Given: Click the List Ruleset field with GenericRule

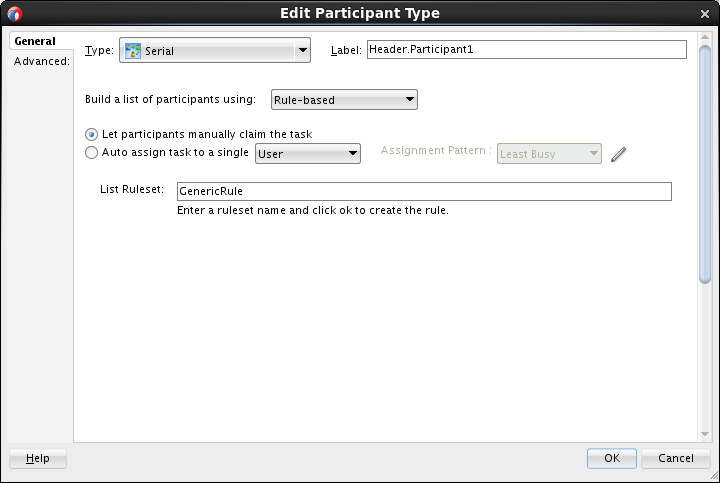Looking at the screenshot, I should click(x=423, y=191).
